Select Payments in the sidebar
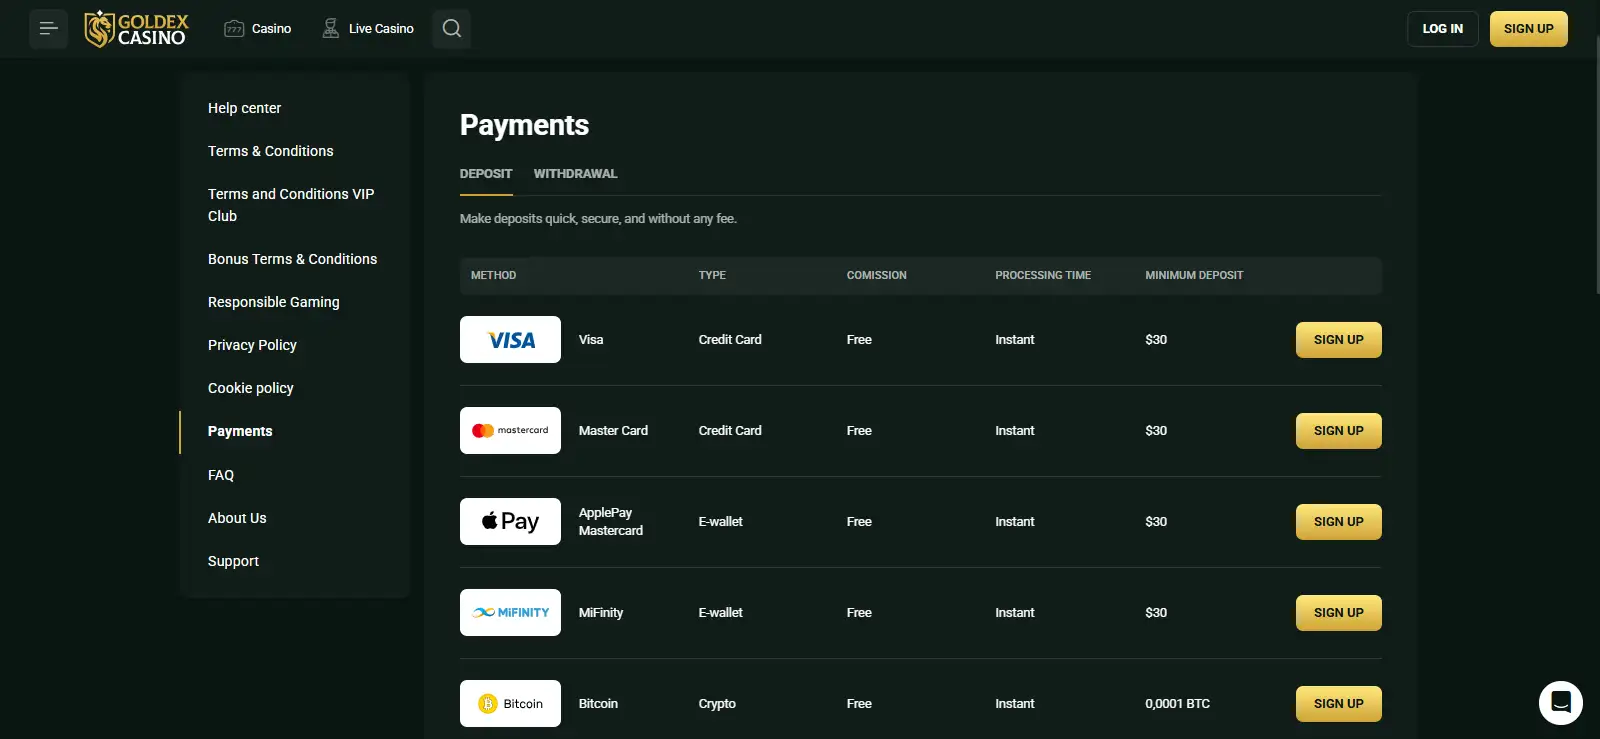This screenshot has width=1600, height=739. 240,431
